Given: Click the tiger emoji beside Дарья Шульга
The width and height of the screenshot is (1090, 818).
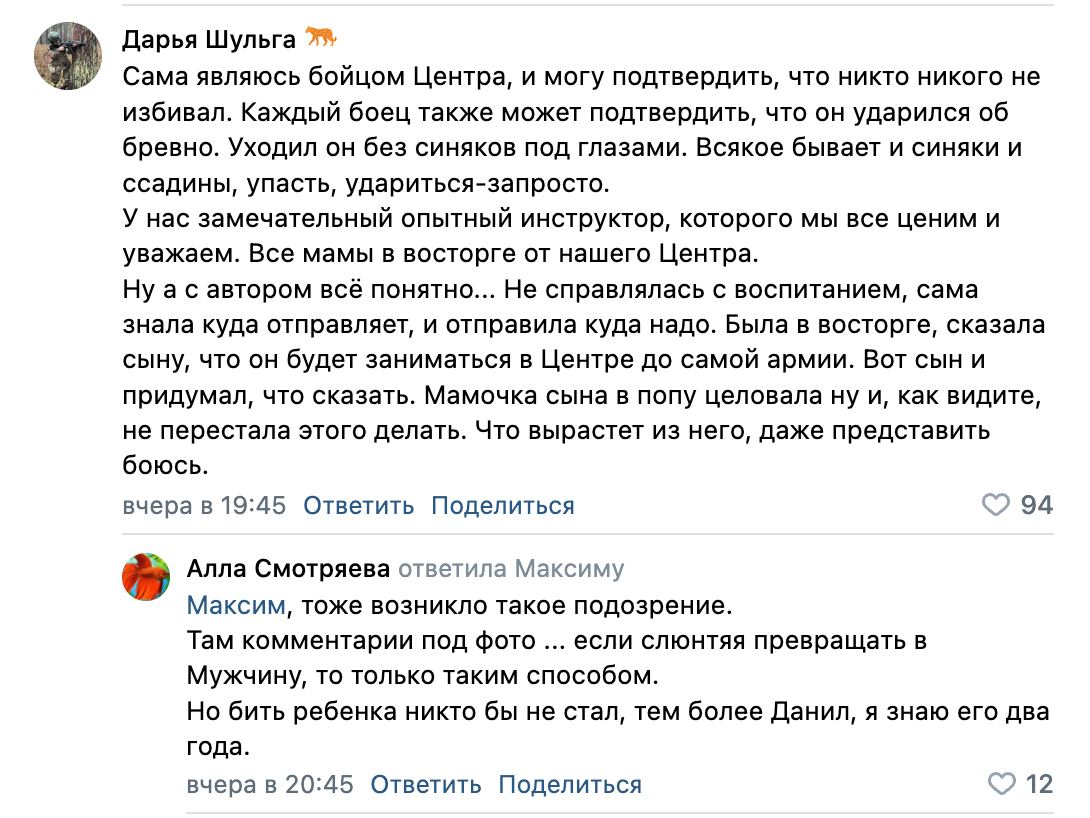Looking at the screenshot, I should 321,37.
